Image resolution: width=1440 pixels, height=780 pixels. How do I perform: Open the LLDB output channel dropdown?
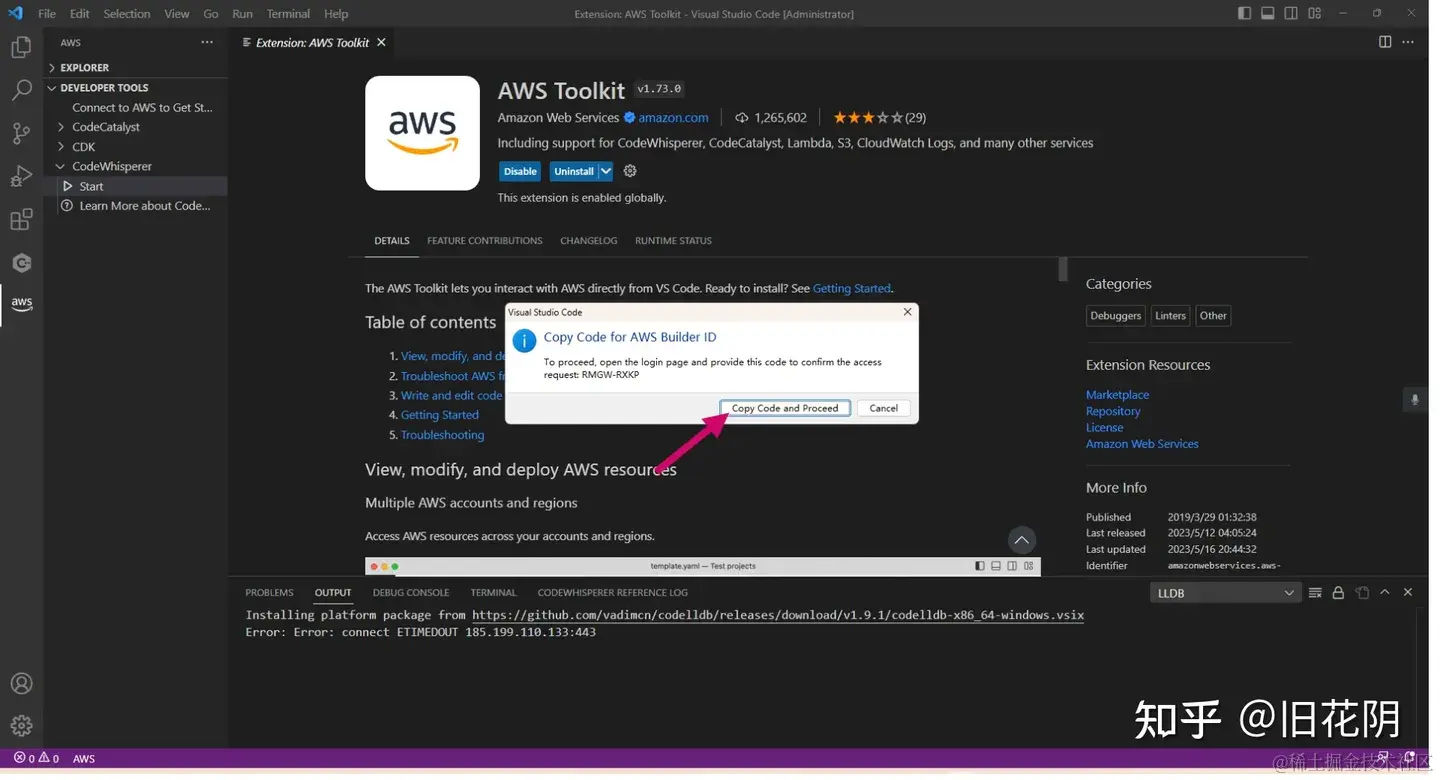[1225, 593]
